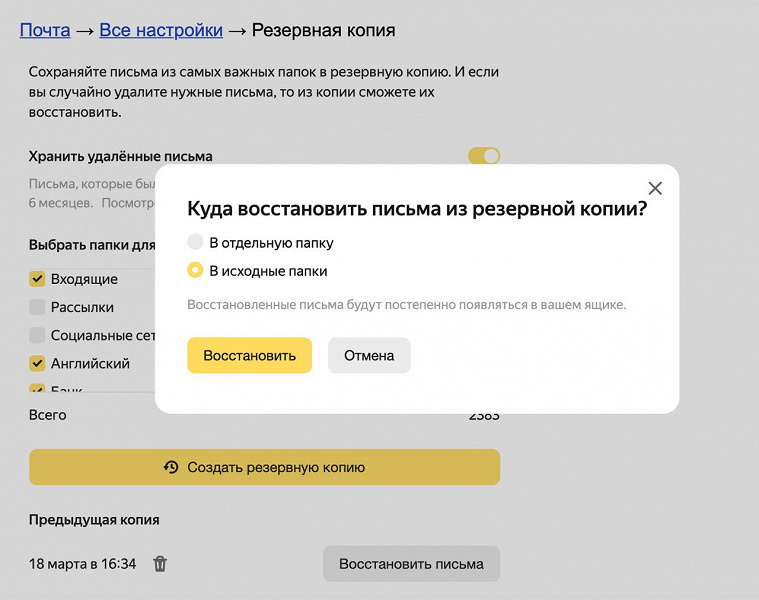Select 'В отдельную папку' radio option
This screenshot has width=759, height=600.
(196, 243)
